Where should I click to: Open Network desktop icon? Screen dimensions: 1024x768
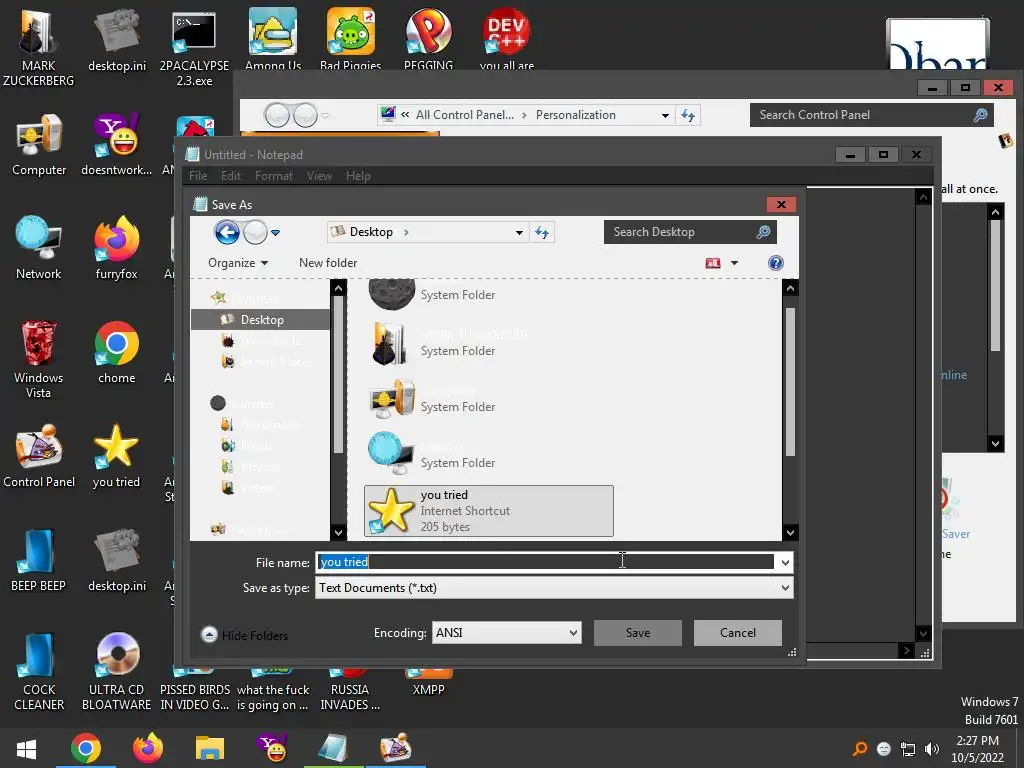(x=39, y=248)
